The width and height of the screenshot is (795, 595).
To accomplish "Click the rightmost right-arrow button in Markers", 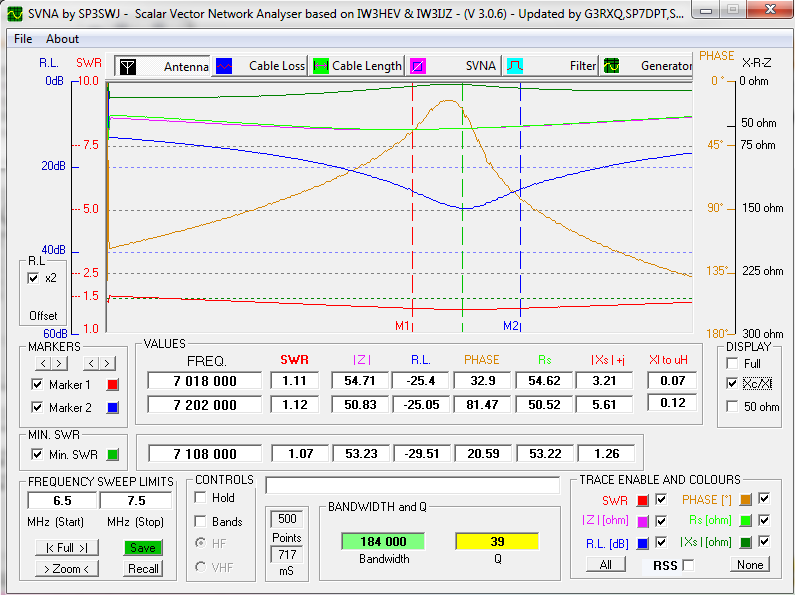I will tap(107, 363).
